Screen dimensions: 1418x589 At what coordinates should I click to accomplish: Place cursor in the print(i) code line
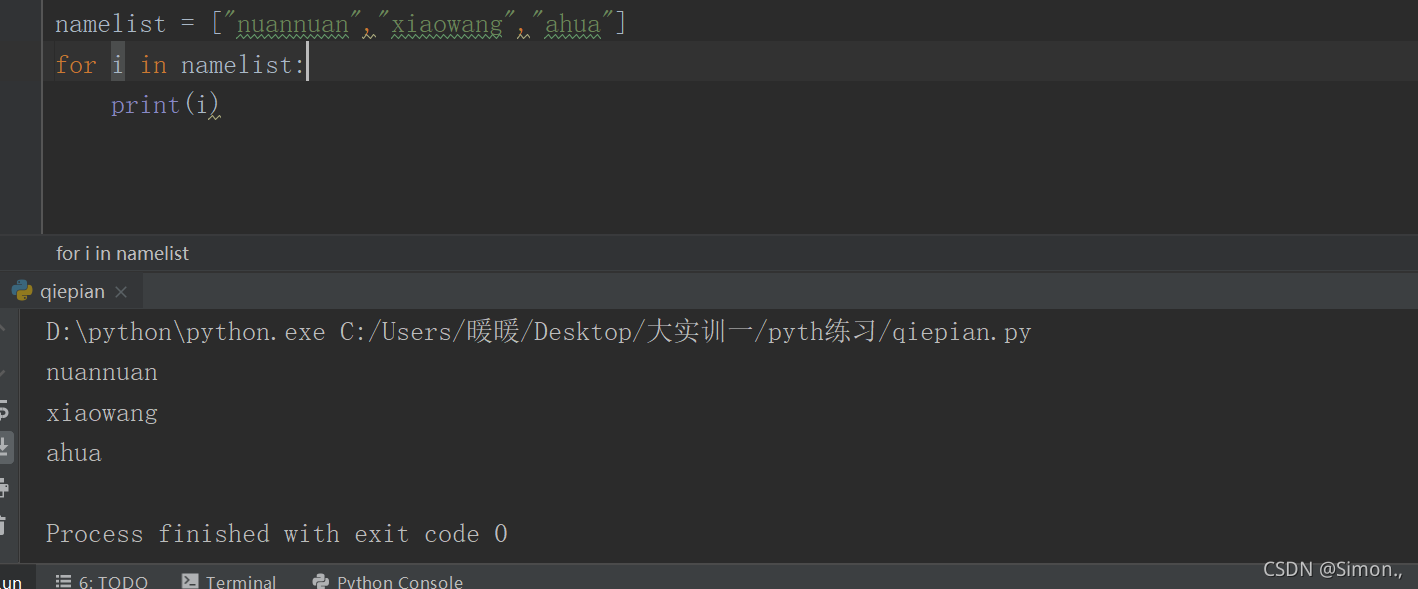164,105
